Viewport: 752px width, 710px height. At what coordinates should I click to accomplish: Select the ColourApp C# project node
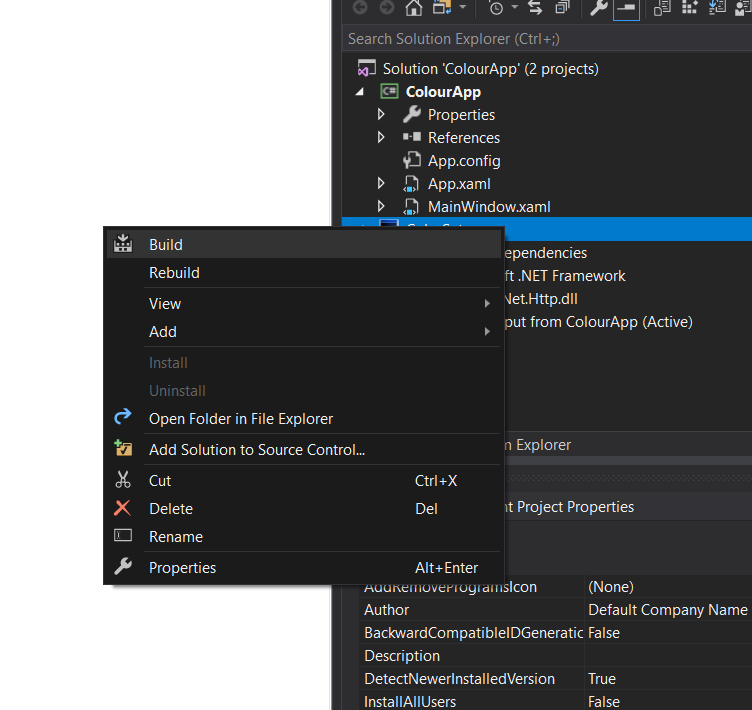click(x=443, y=92)
